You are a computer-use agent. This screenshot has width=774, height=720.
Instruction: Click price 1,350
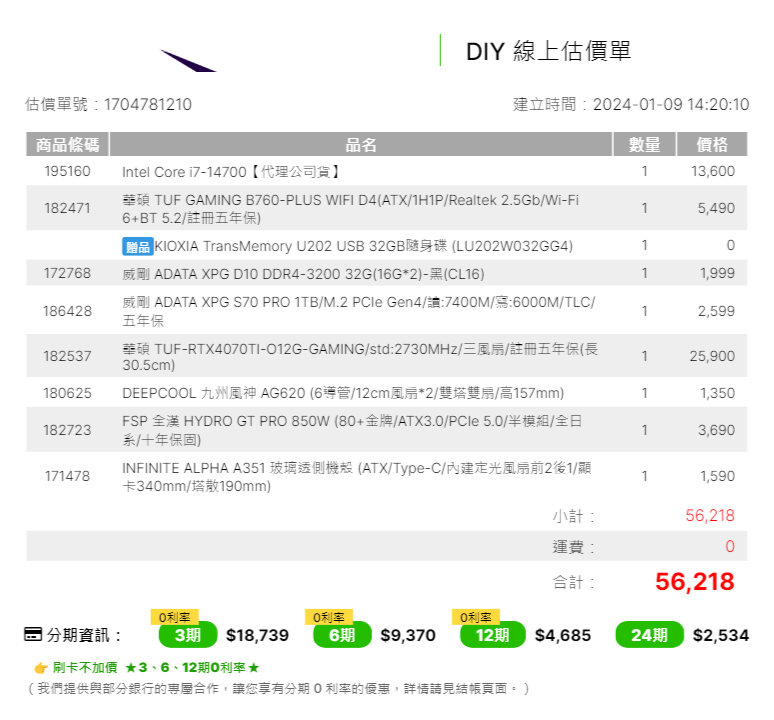click(717, 393)
